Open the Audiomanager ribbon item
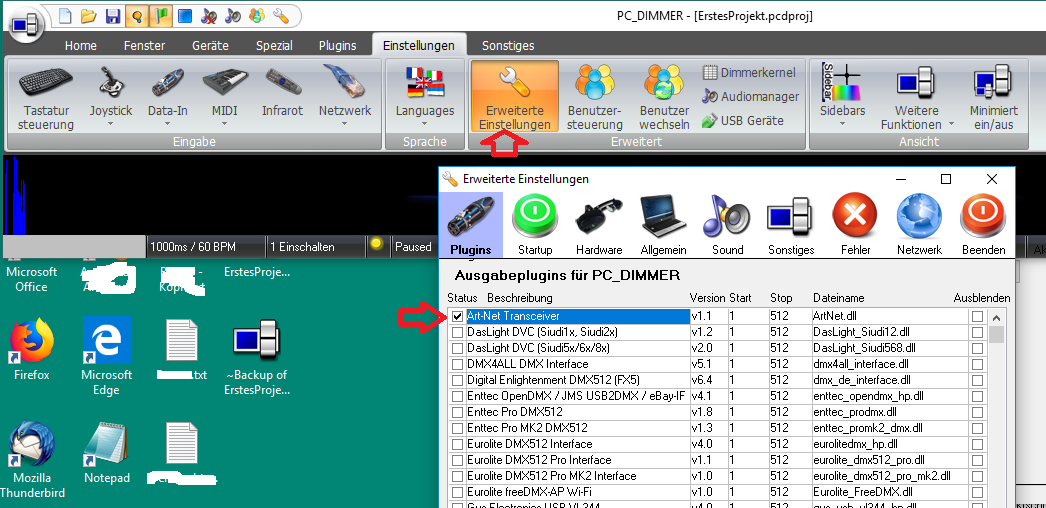The width and height of the screenshot is (1046, 508). tap(750, 96)
